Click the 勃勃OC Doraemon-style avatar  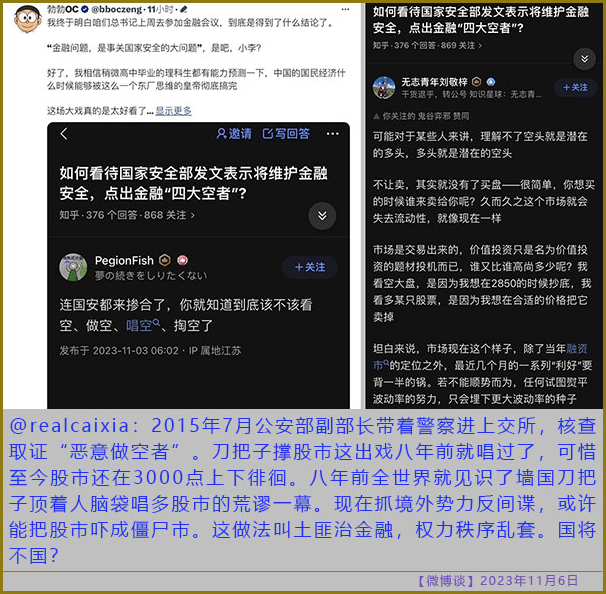click(x=27, y=19)
